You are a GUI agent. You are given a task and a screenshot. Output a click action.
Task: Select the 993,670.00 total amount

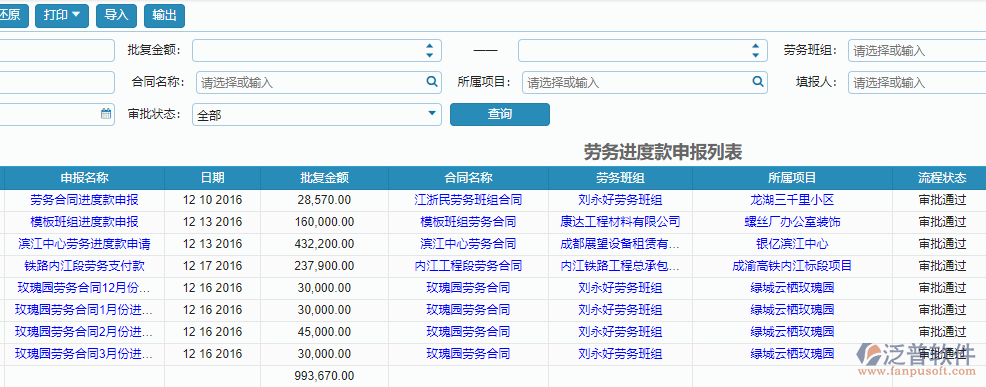click(324, 376)
